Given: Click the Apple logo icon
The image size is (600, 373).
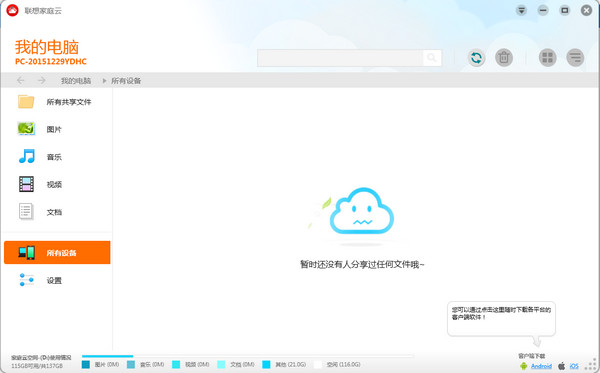Looking at the screenshot, I should (x=561, y=366).
